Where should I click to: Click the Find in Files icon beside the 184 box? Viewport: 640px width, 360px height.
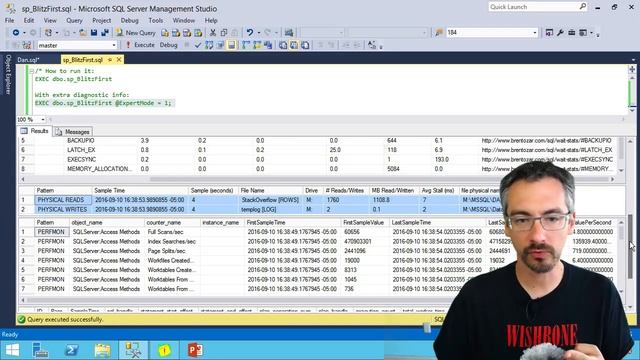click(x=439, y=33)
